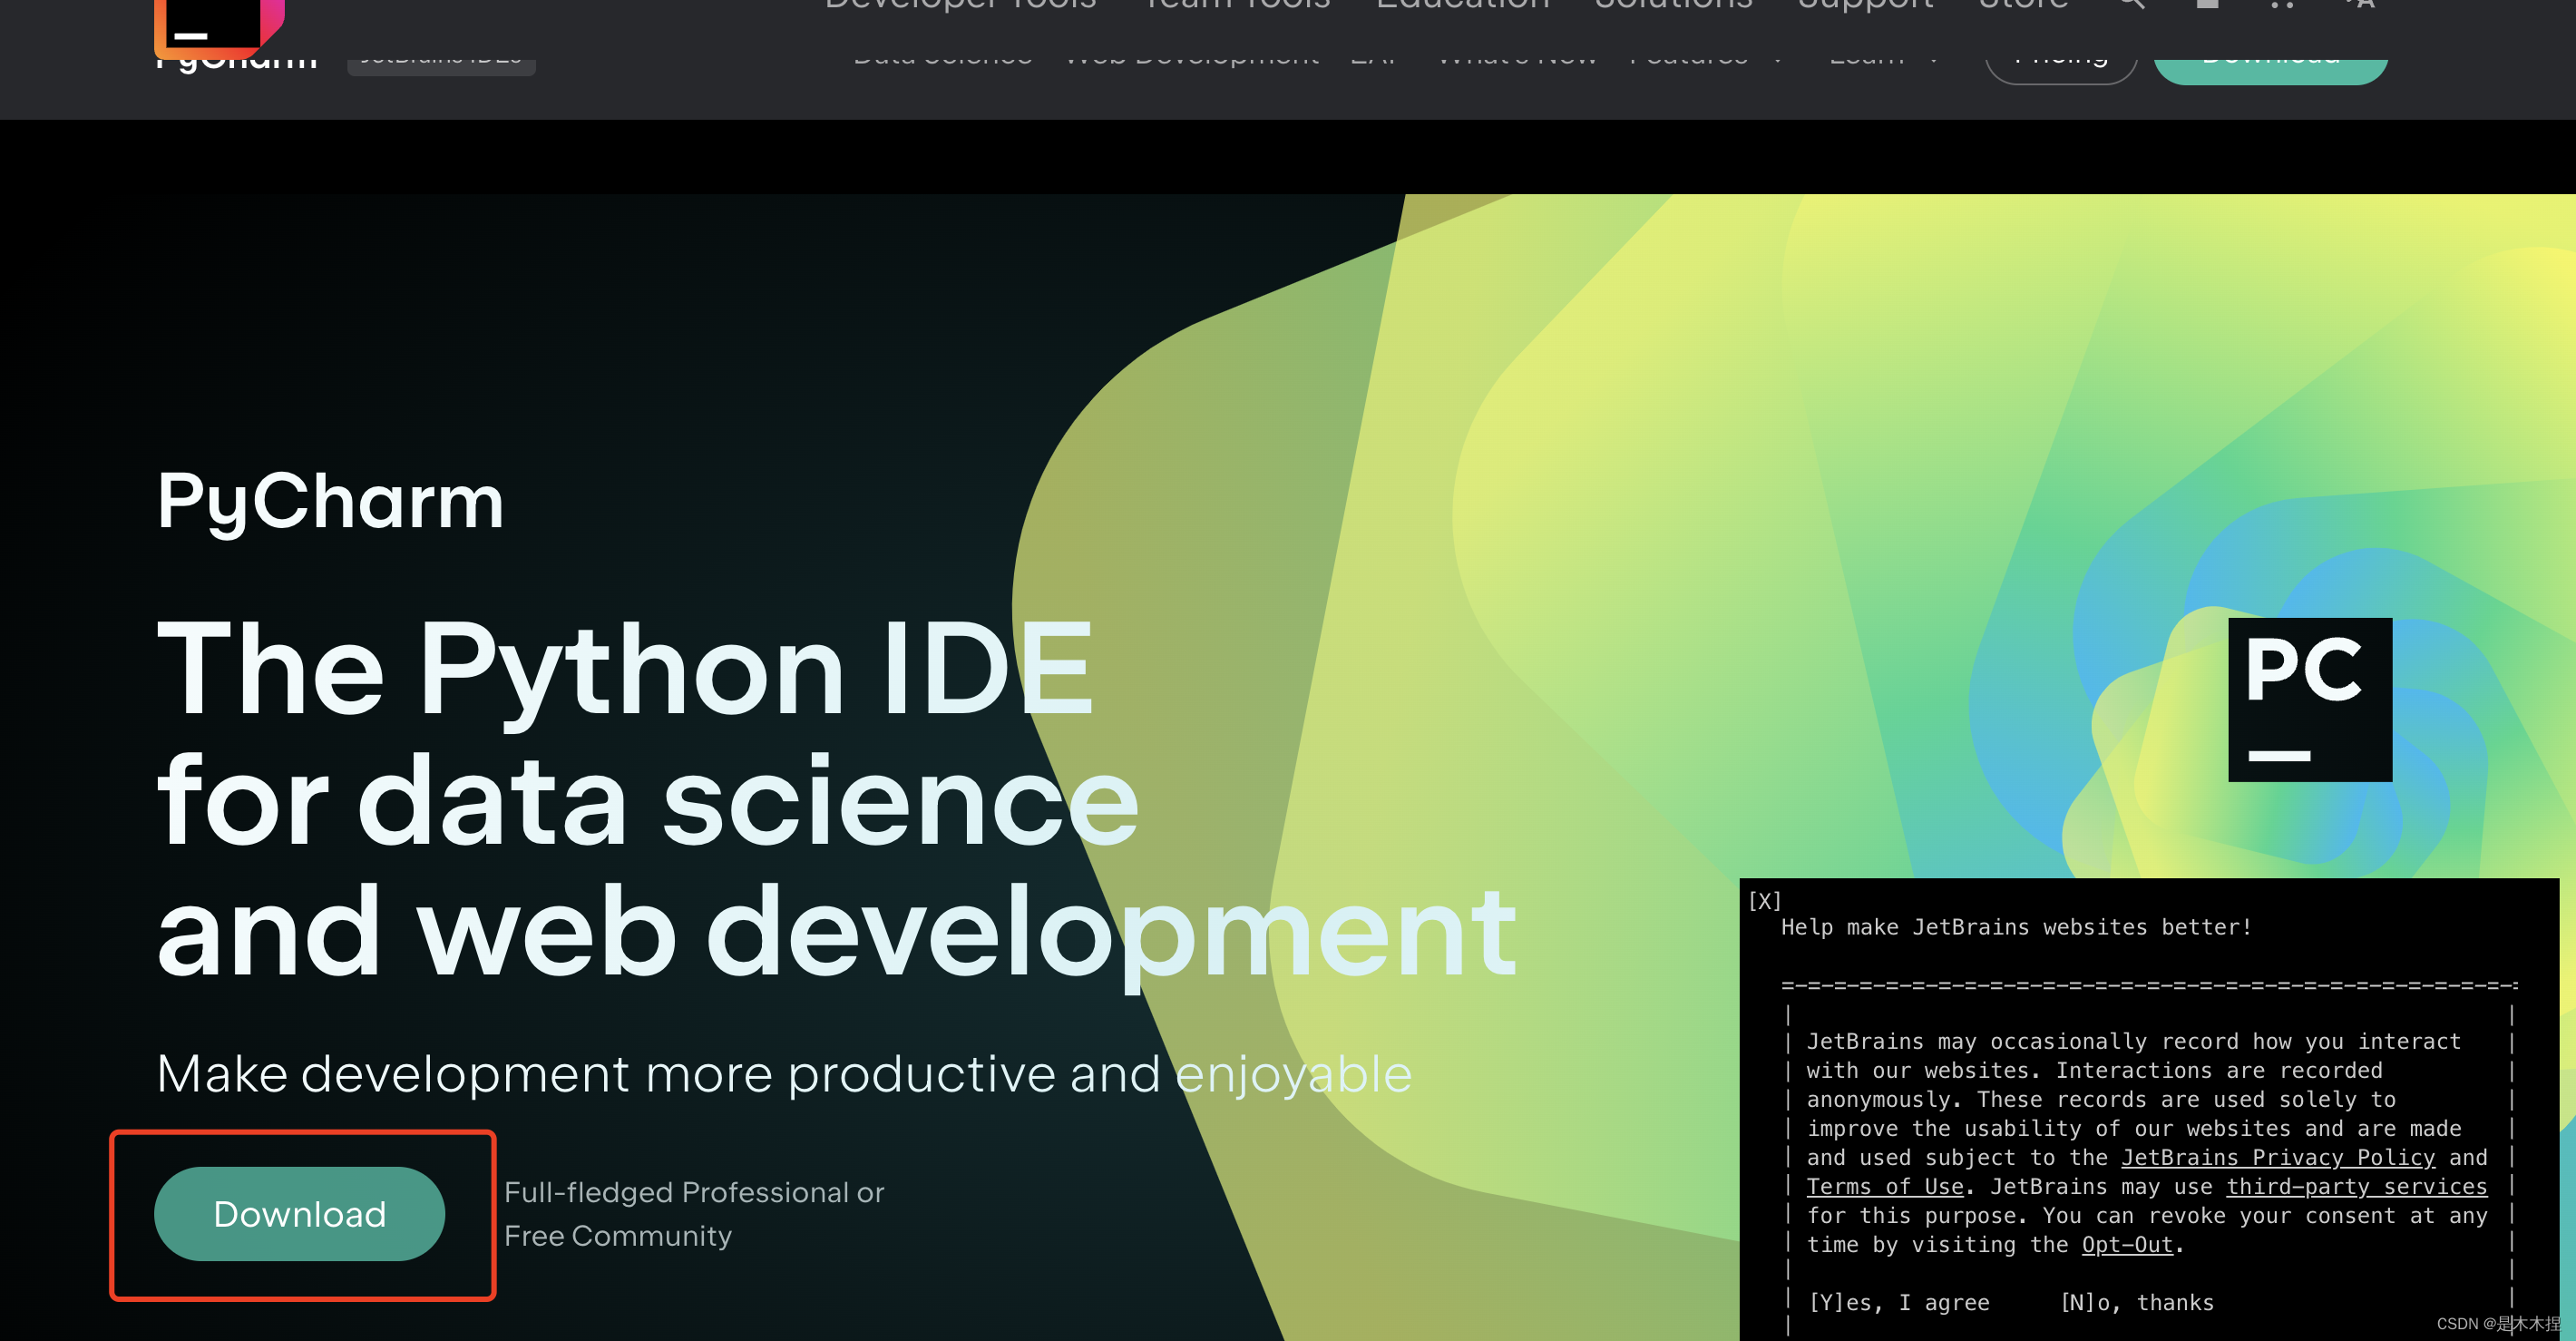
Task: Close the consent popup with [X]
Action: (1764, 900)
